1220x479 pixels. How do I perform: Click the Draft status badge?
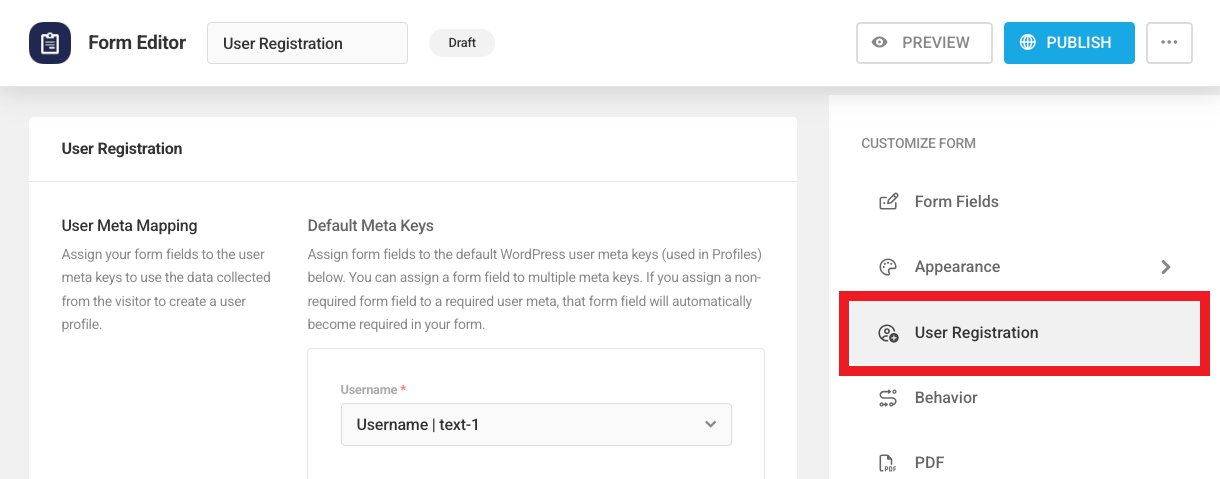point(462,43)
